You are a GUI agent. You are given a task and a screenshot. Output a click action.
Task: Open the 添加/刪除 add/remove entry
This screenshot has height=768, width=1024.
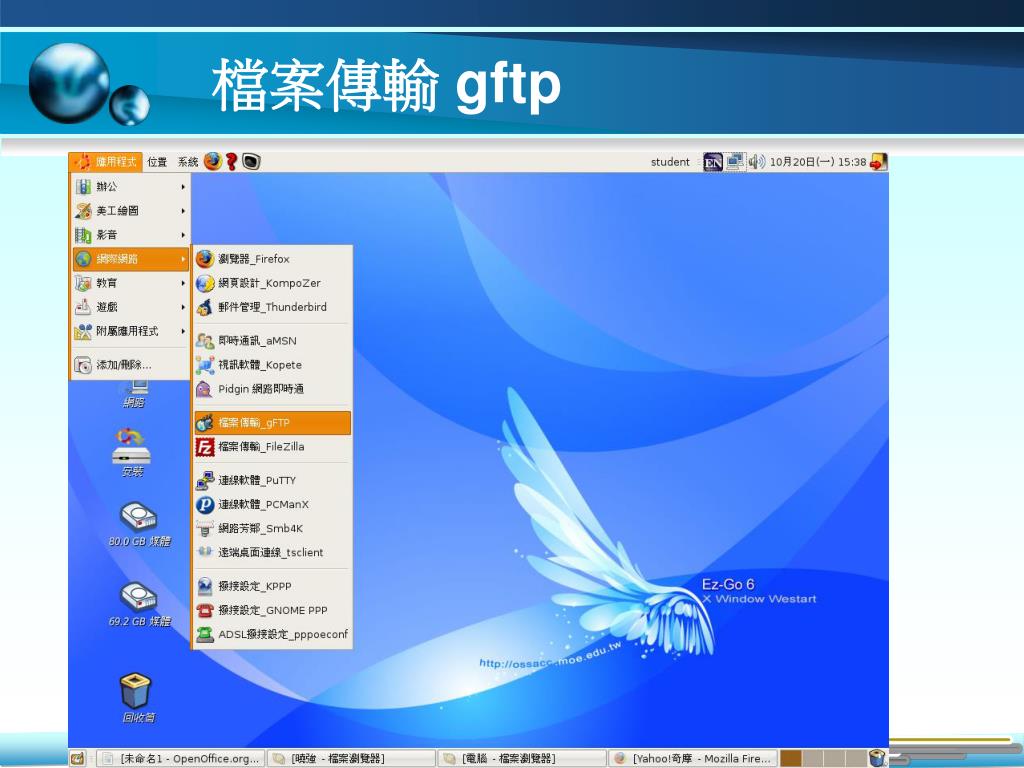tap(130, 364)
